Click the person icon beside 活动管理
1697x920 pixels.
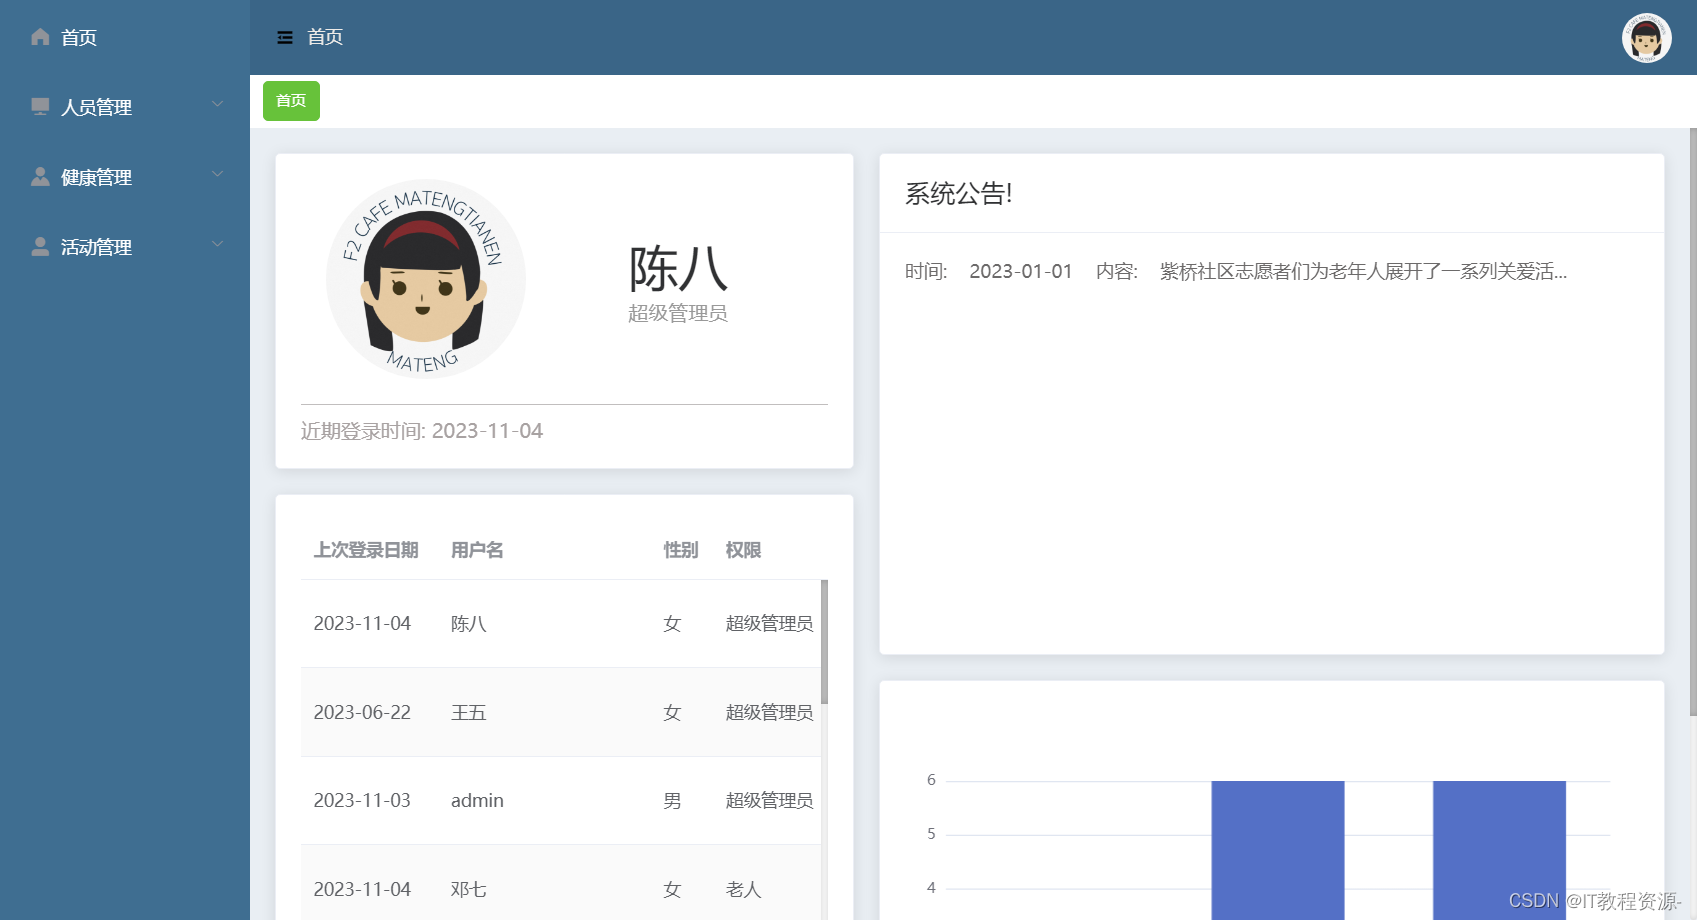pyautogui.click(x=40, y=246)
